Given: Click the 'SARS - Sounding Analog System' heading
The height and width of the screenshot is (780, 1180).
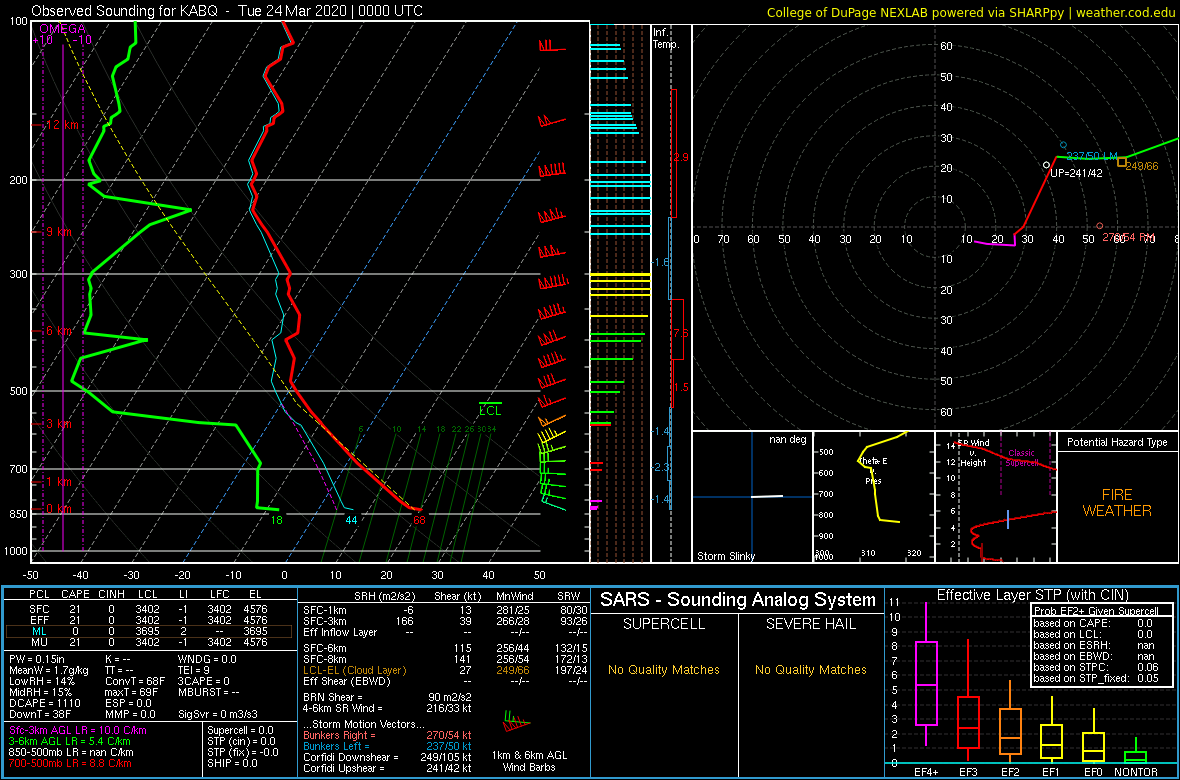Looking at the screenshot, I should (x=738, y=600).
